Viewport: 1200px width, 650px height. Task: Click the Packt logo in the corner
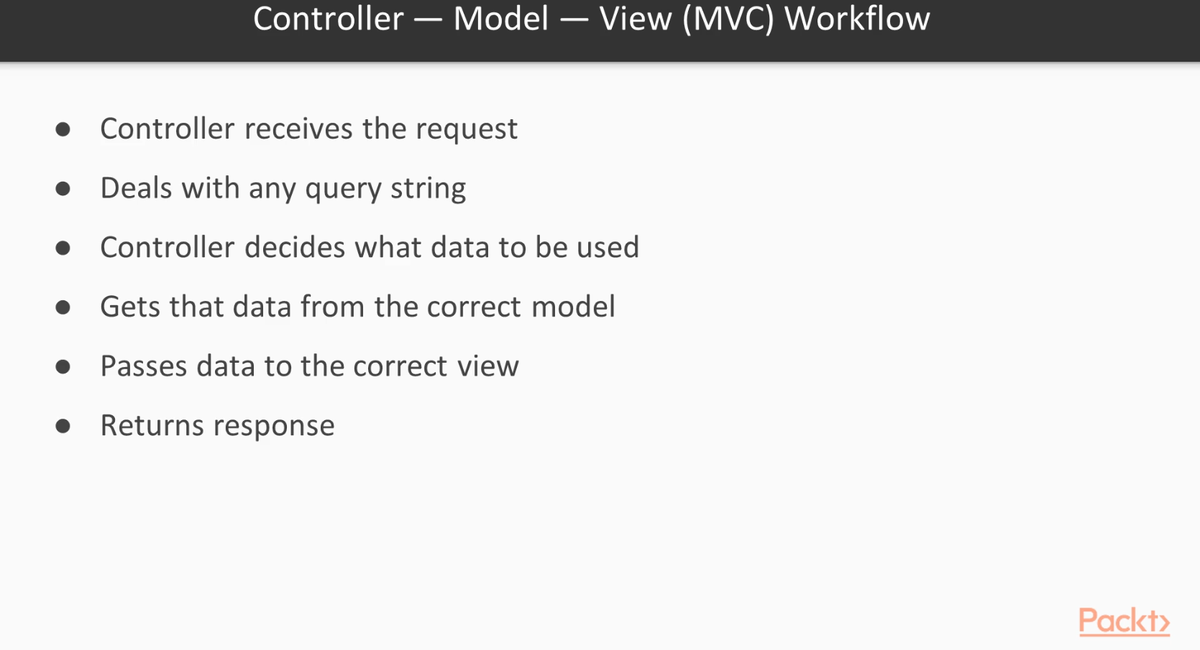tap(1123, 621)
